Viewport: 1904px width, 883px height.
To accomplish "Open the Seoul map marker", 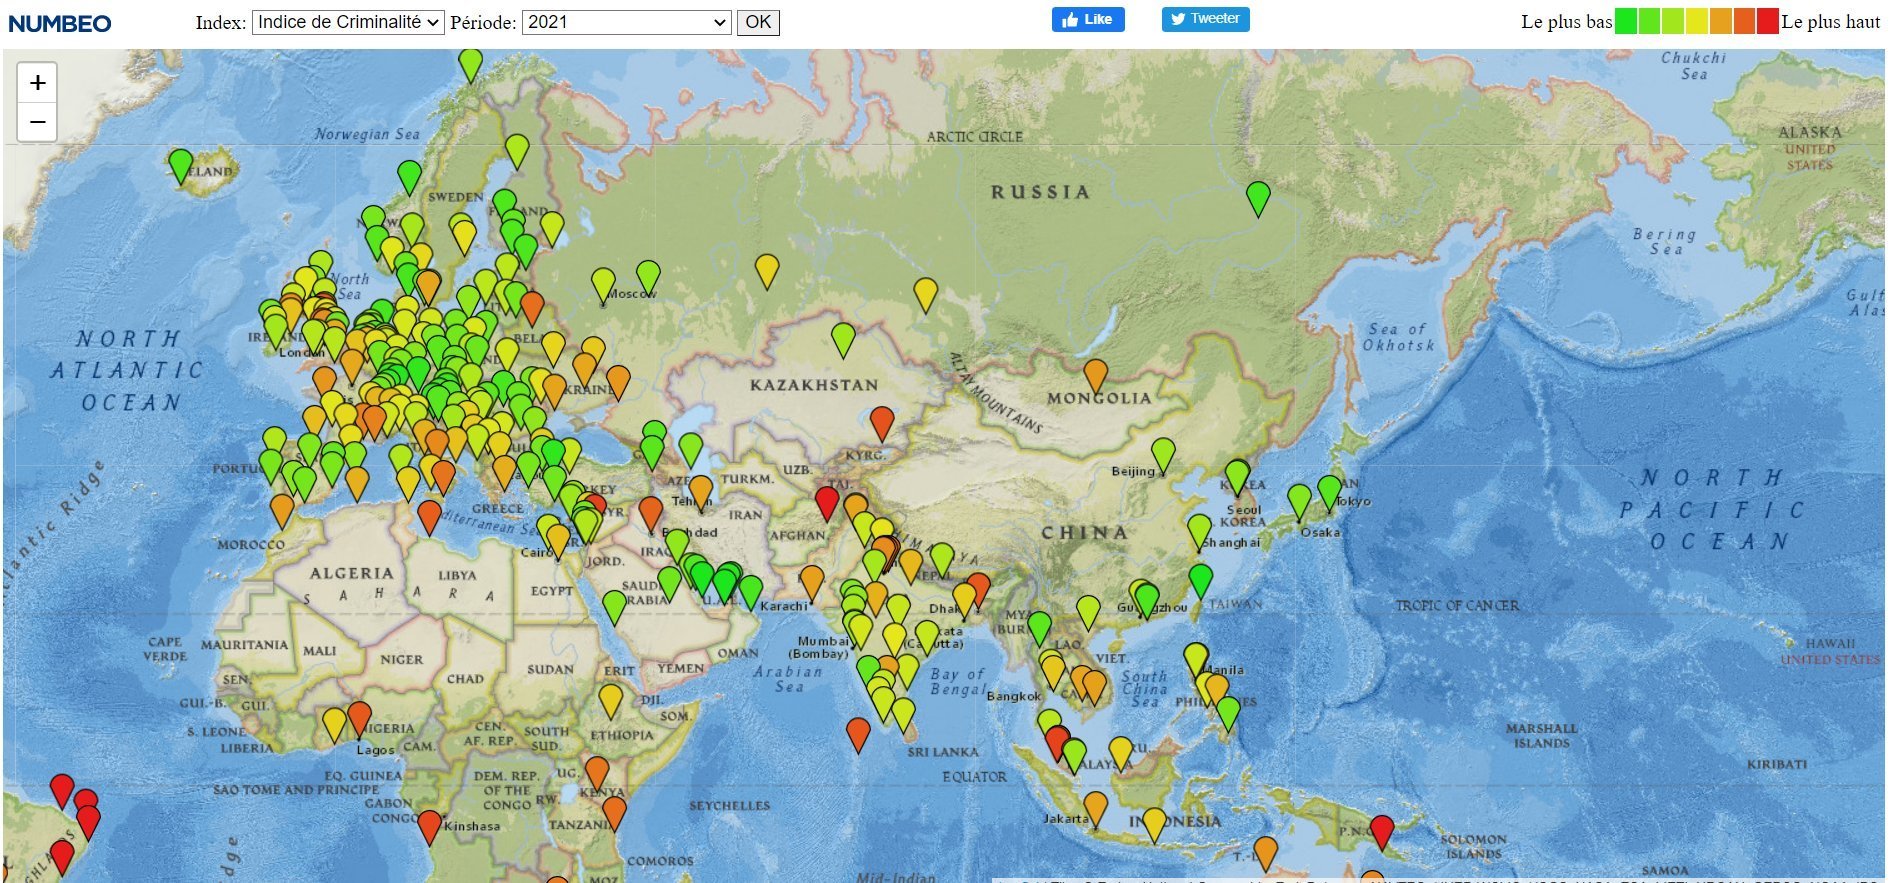I will (1238, 477).
